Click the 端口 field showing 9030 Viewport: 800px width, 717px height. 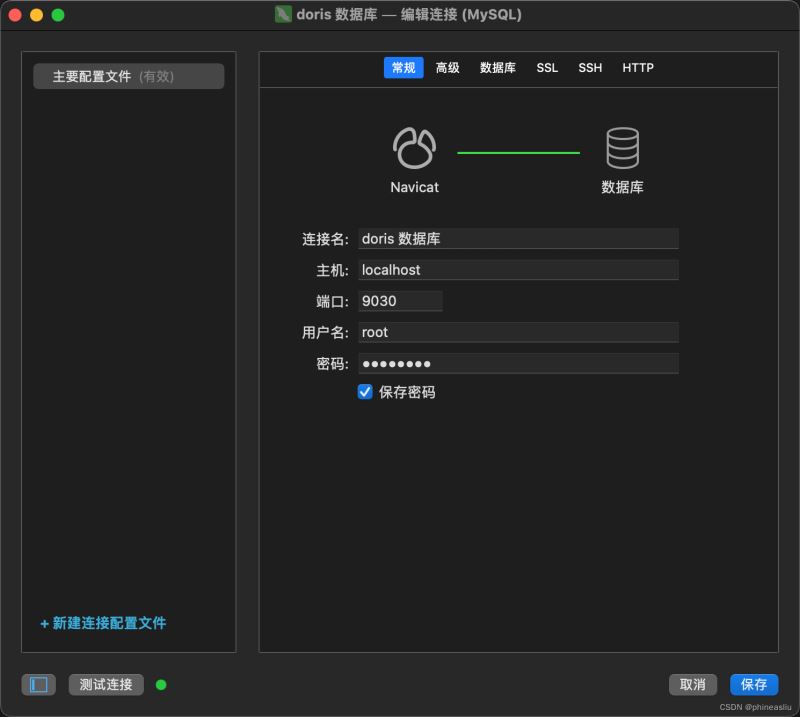coord(401,301)
